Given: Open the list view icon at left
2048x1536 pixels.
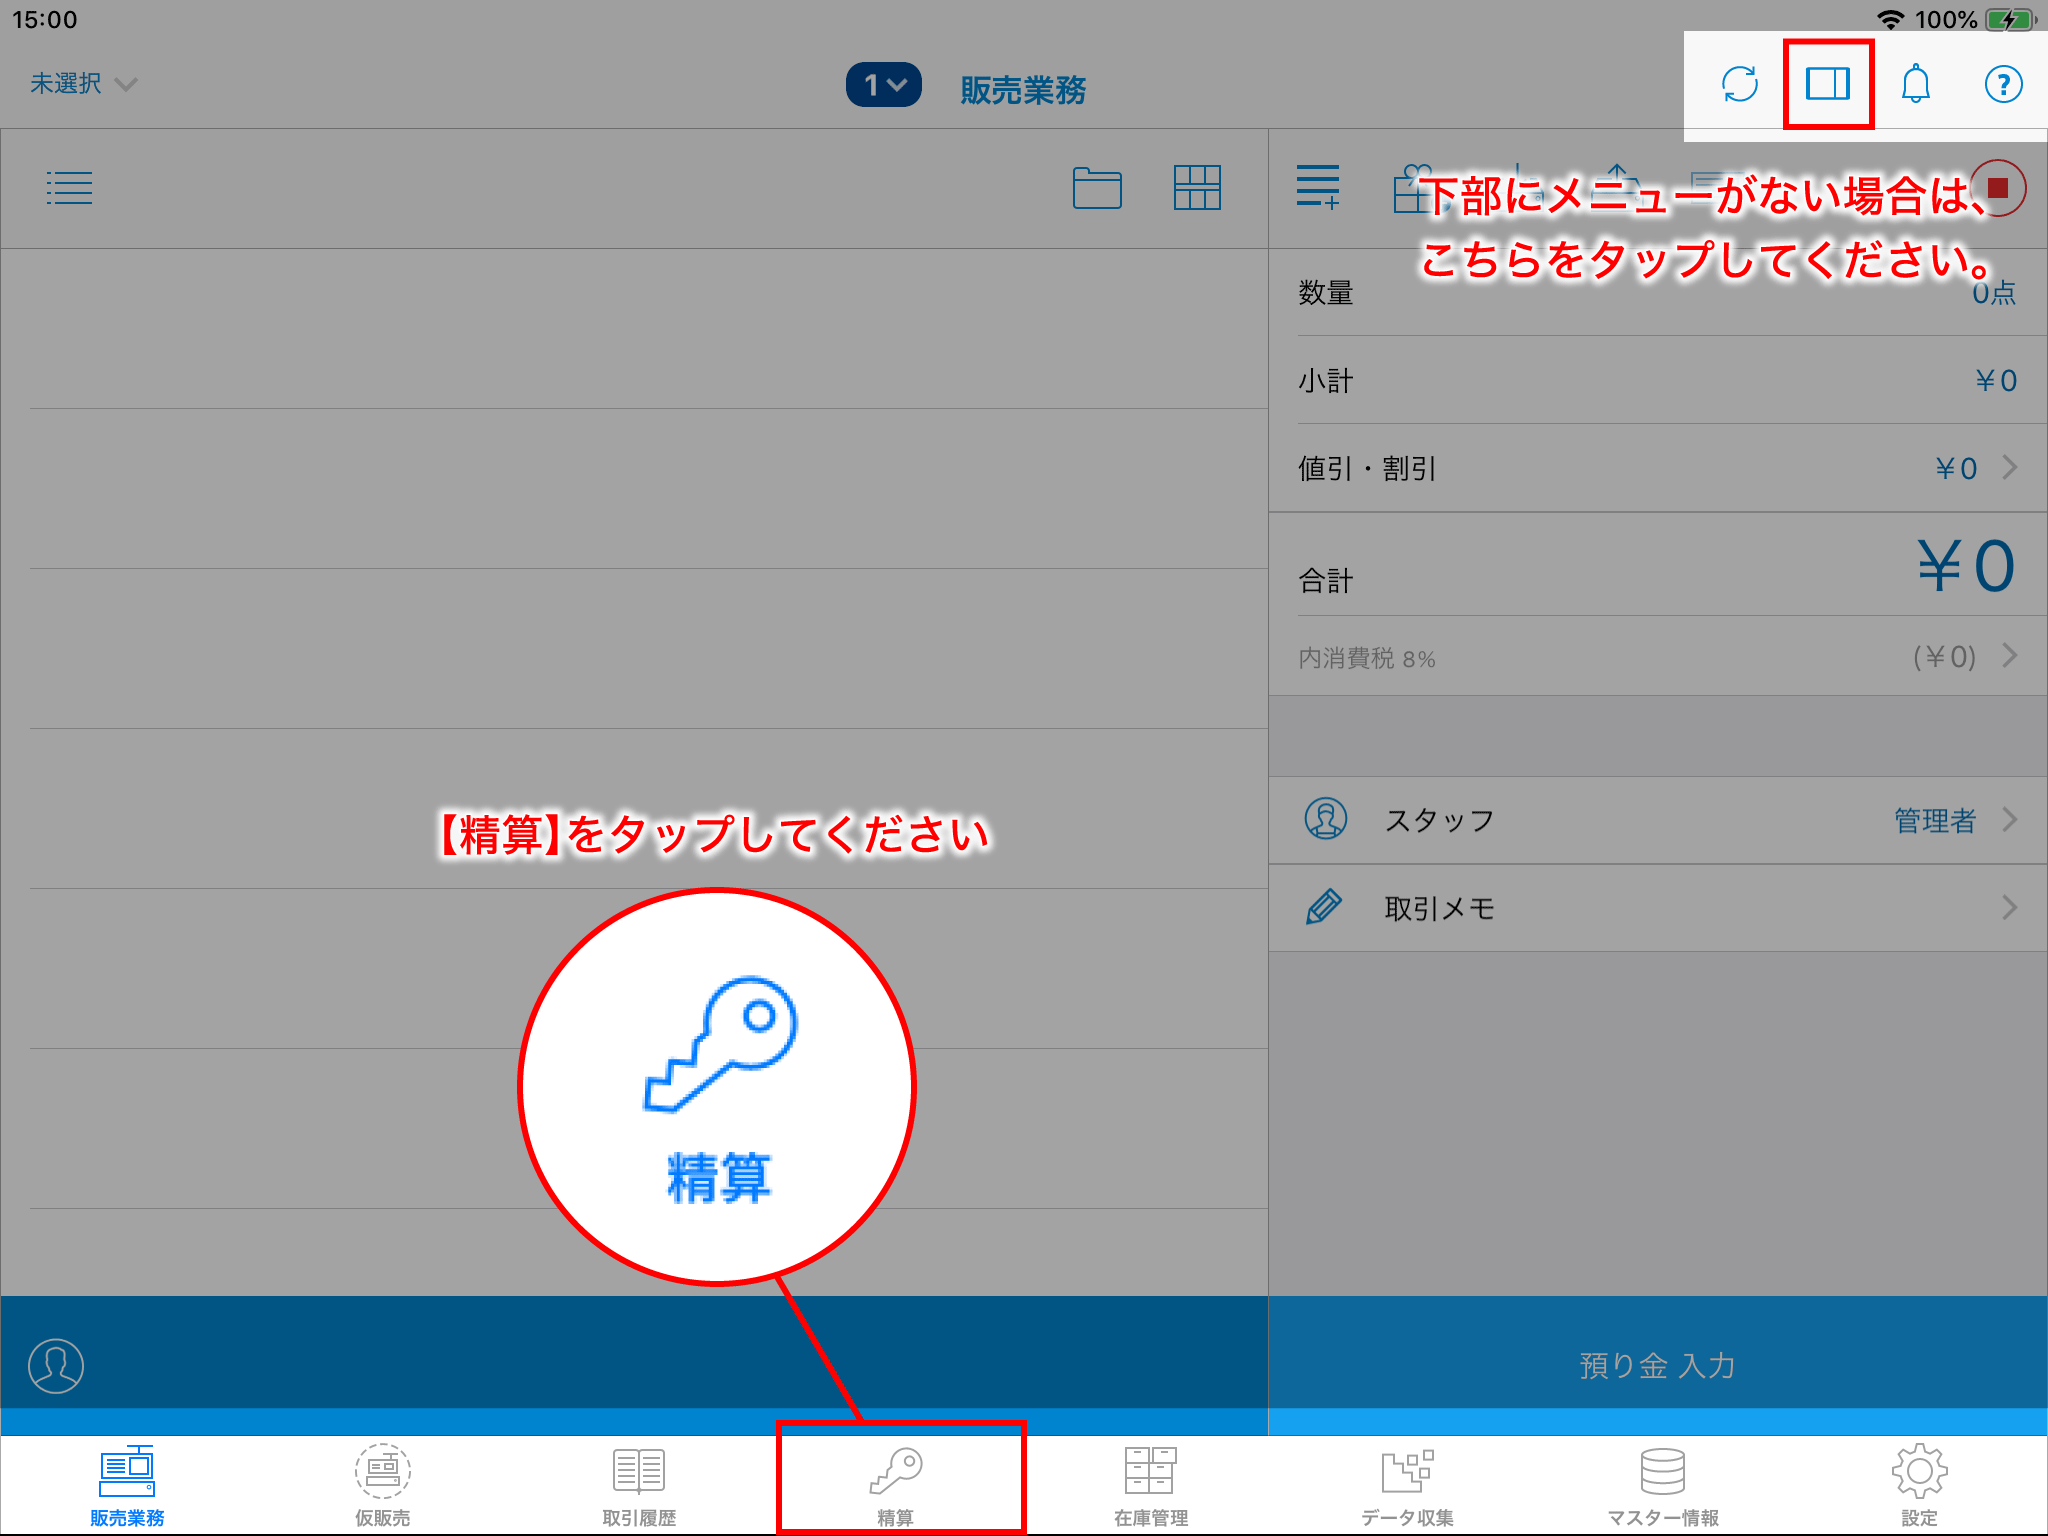Looking at the screenshot, I should pyautogui.click(x=69, y=188).
